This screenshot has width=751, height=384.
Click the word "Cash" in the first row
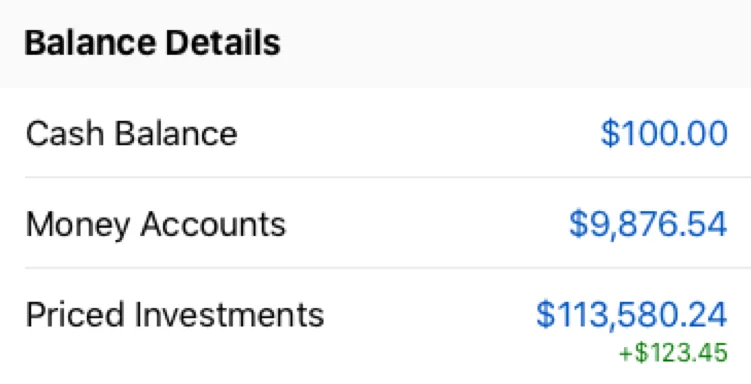point(65,134)
